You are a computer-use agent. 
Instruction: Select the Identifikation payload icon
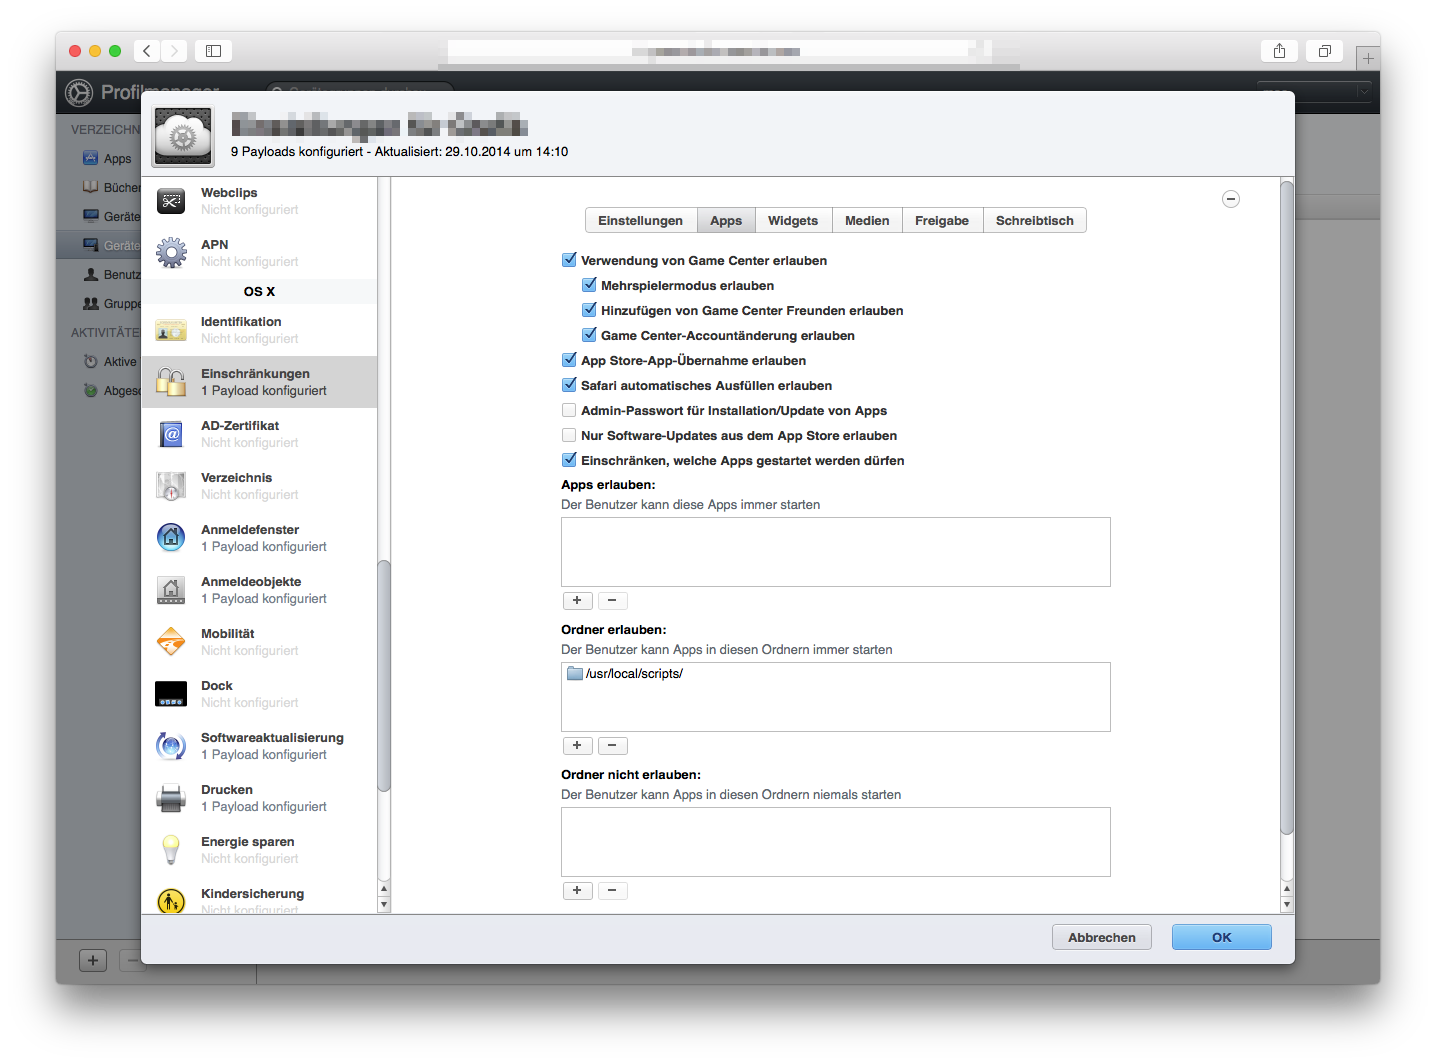click(x=171, y=330)
